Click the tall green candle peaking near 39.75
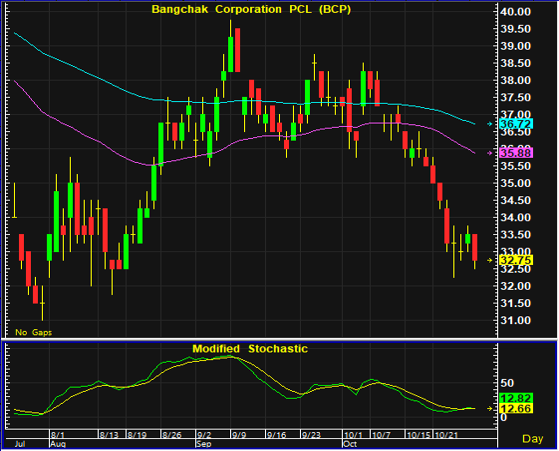 point(231,54)
